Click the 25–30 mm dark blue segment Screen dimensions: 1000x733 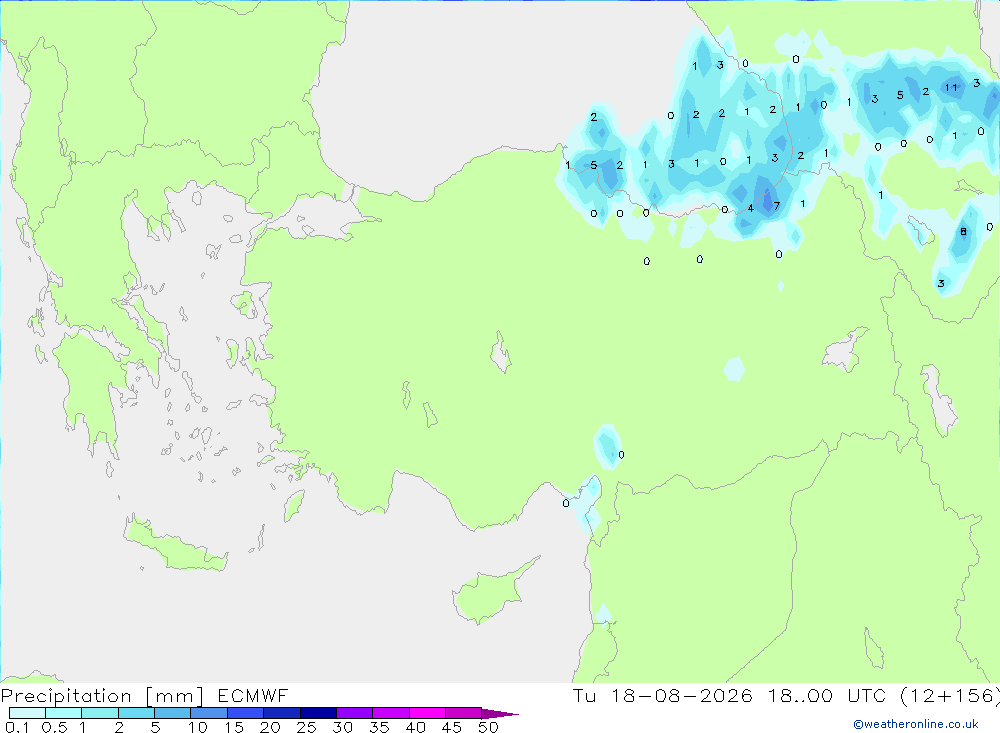tap(318, 713)
